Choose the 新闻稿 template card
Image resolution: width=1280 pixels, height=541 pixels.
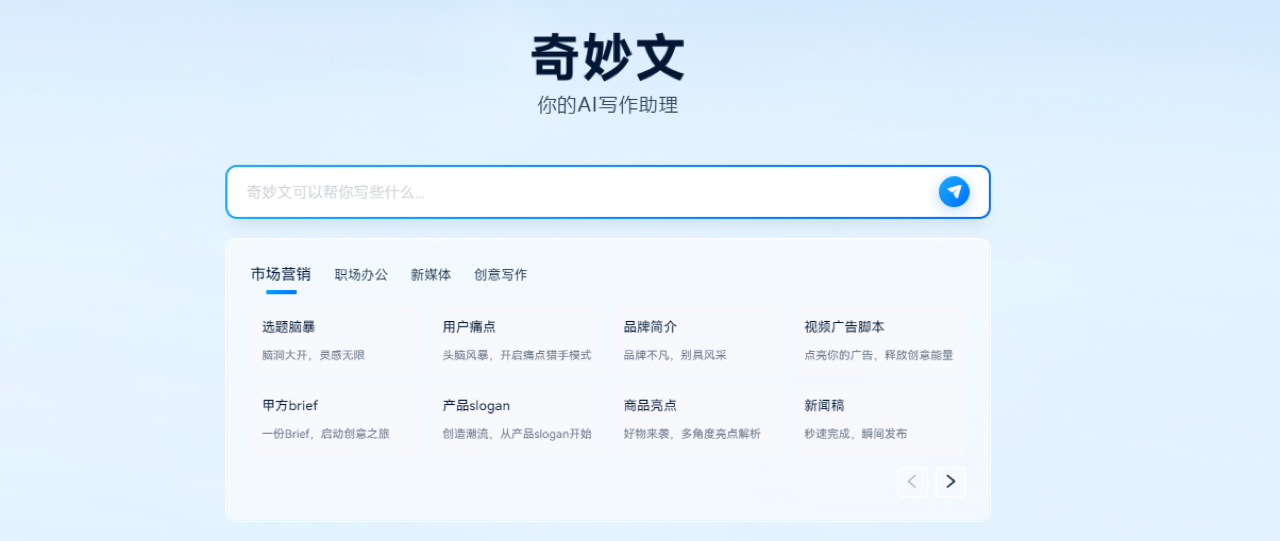(879, 419)
